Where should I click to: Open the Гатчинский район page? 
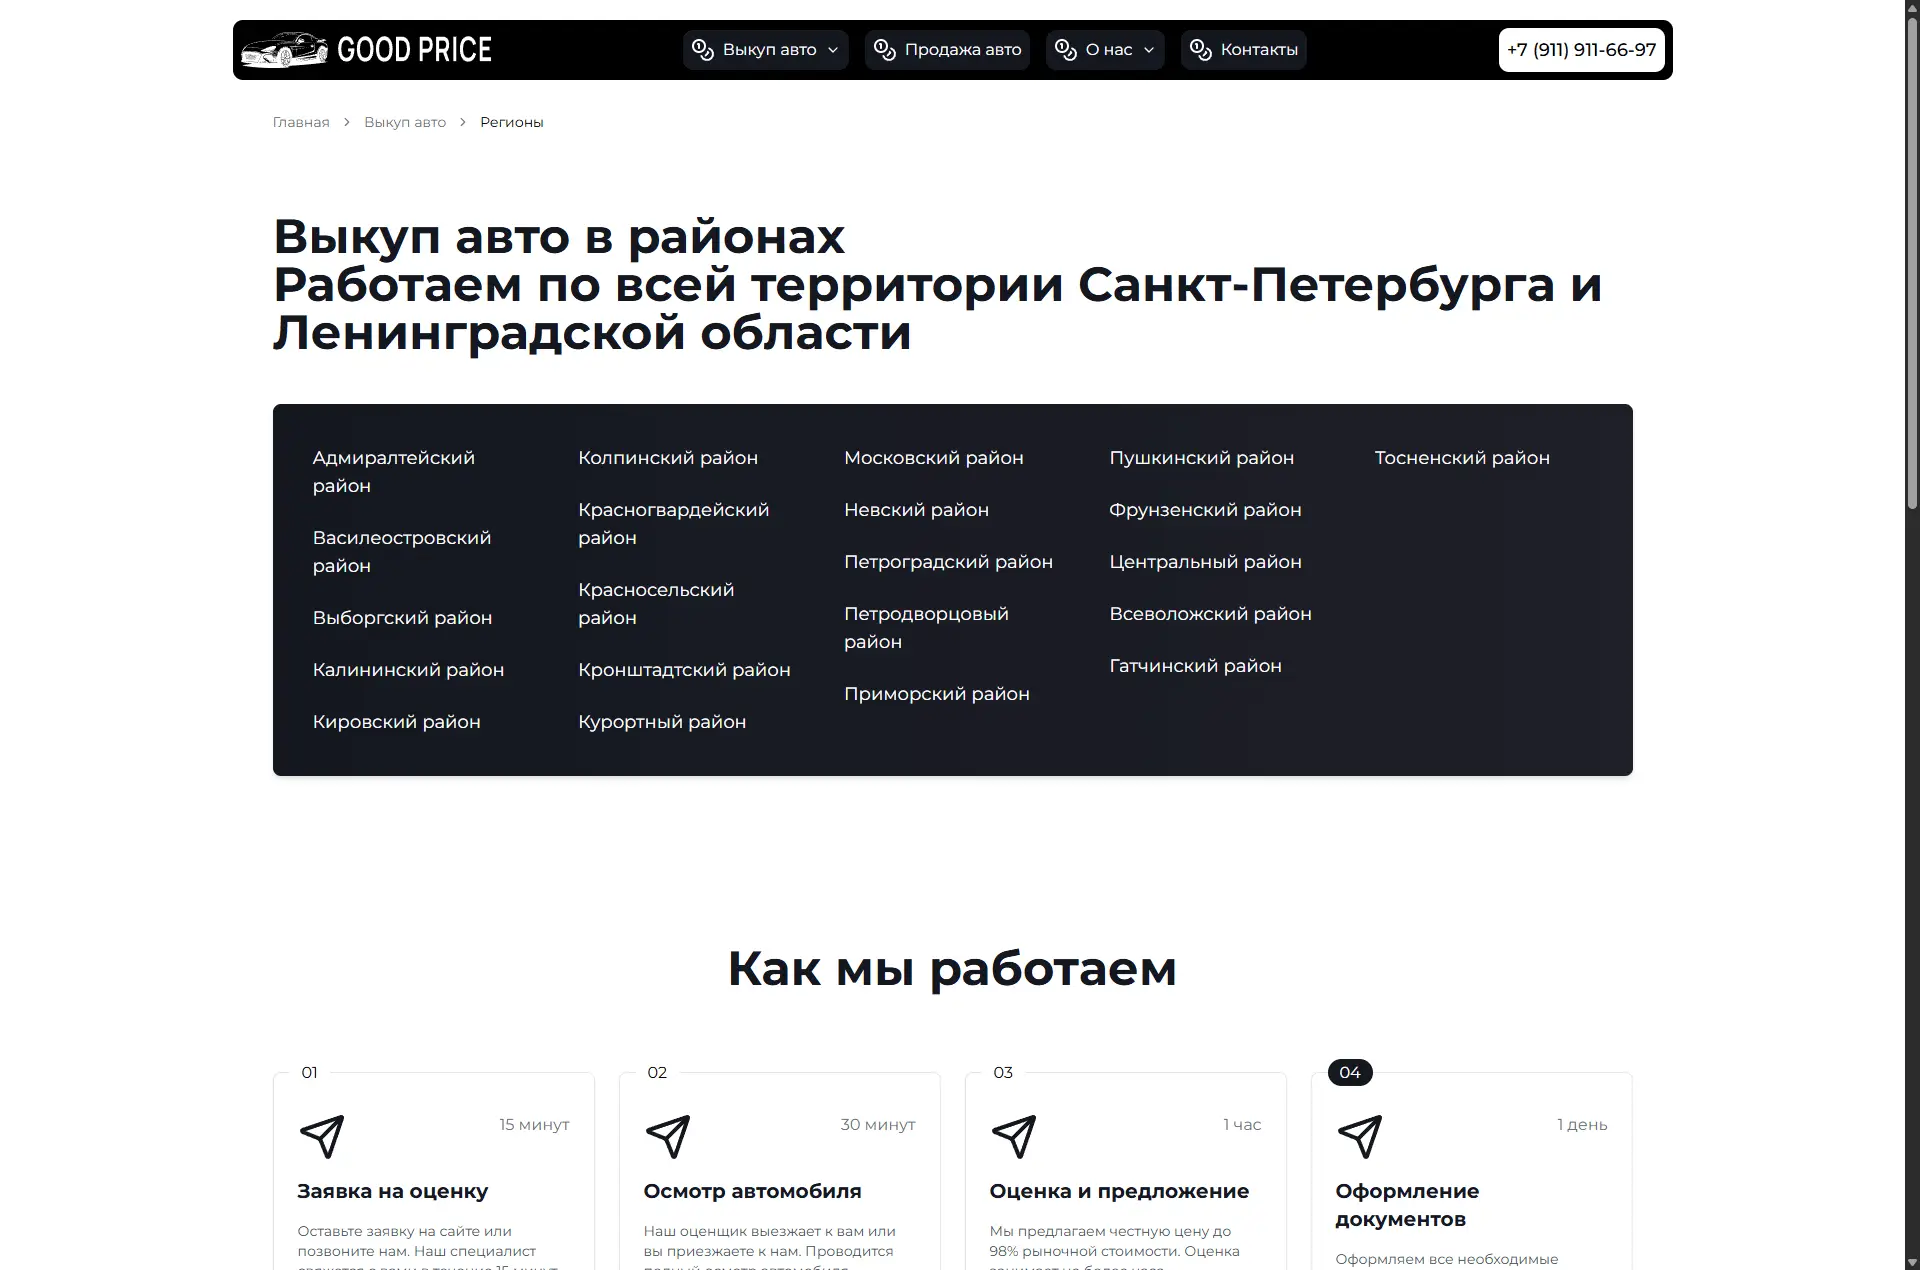1195,665
